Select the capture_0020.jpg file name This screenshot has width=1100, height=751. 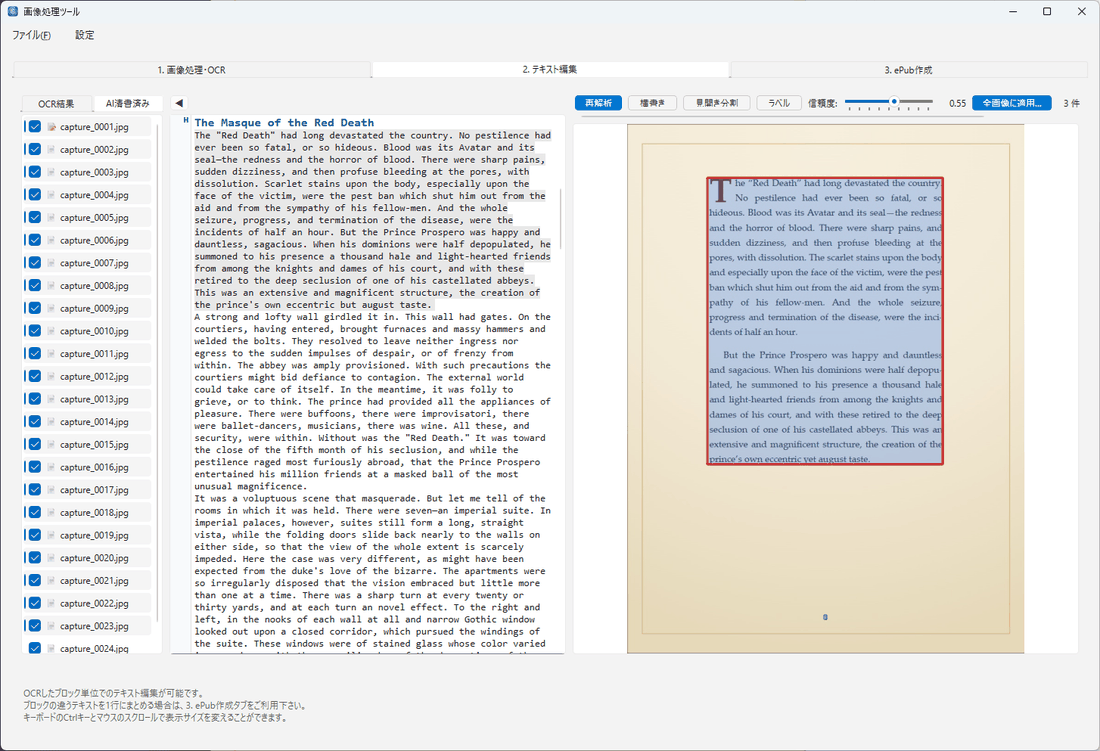94,557
